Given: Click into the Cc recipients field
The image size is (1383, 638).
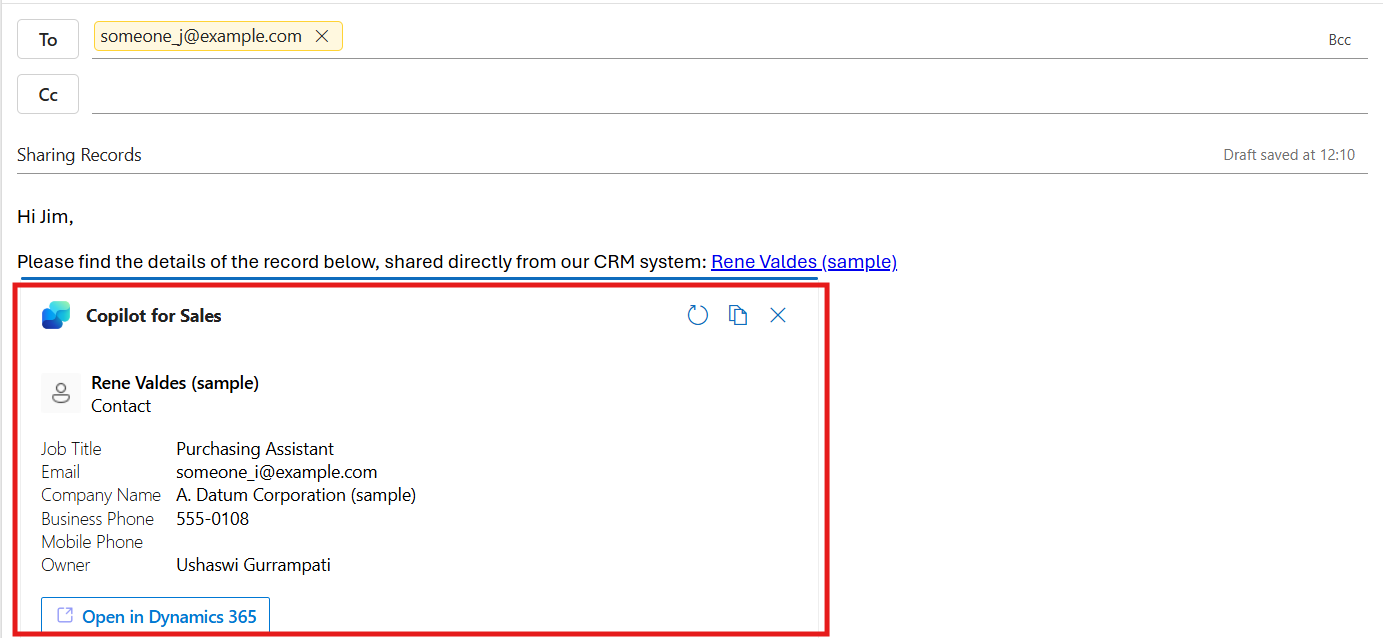Looking at the screenshot, I should coord(700,94).
